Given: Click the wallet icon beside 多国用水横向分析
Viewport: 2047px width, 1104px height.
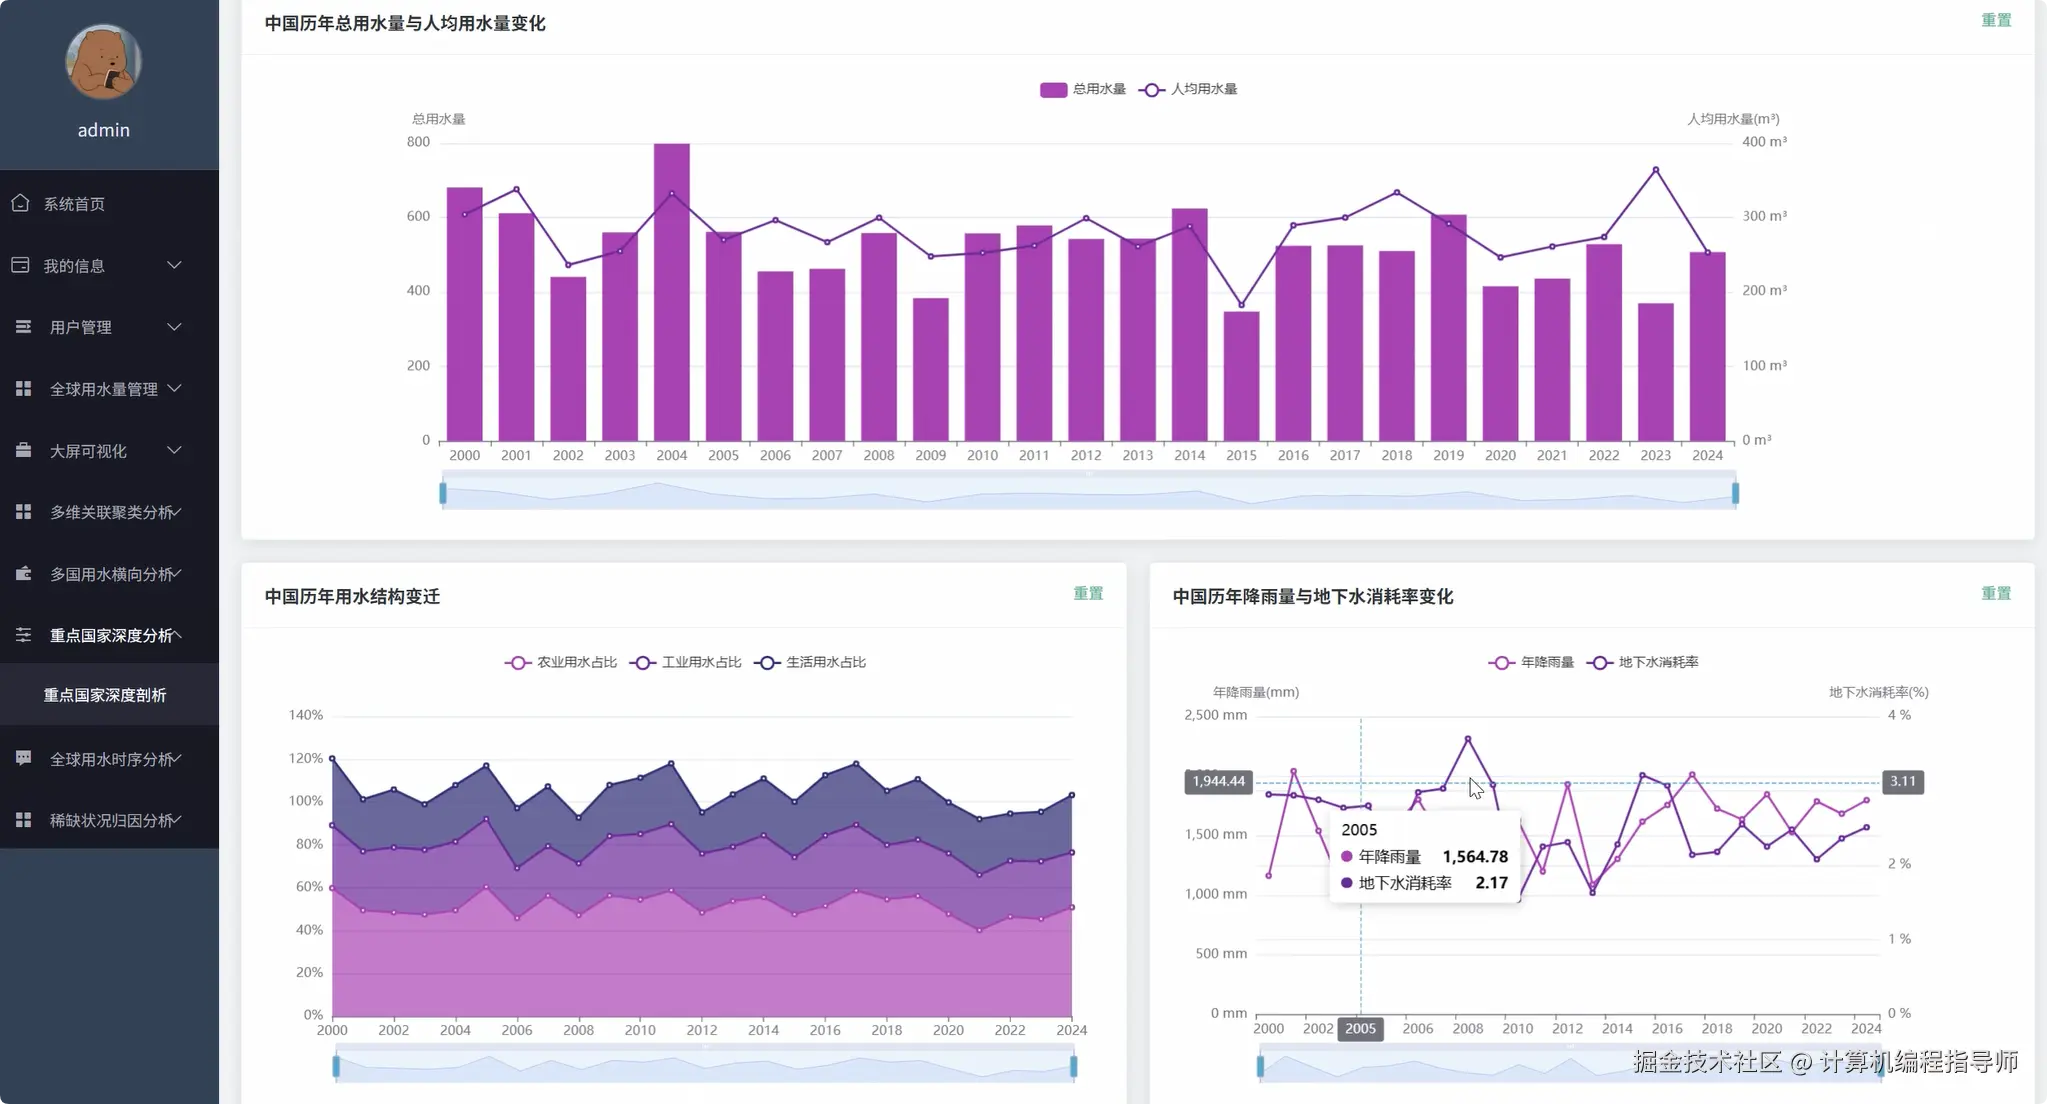Looking at the screenshot, I should pos(23,573).
